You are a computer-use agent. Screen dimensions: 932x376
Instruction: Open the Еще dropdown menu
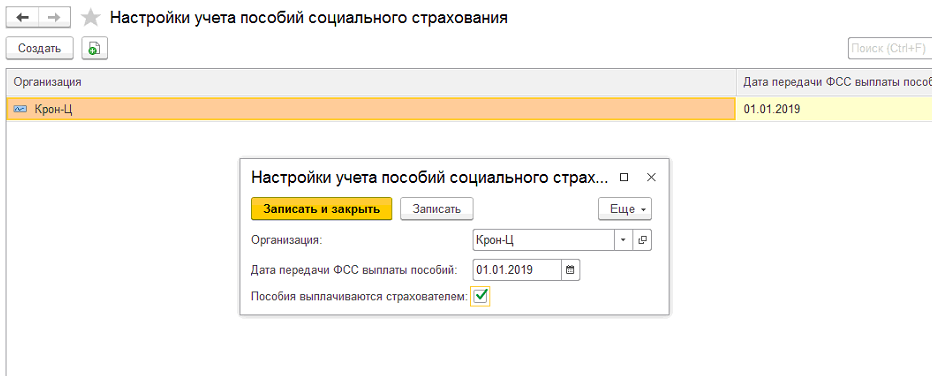625,209
